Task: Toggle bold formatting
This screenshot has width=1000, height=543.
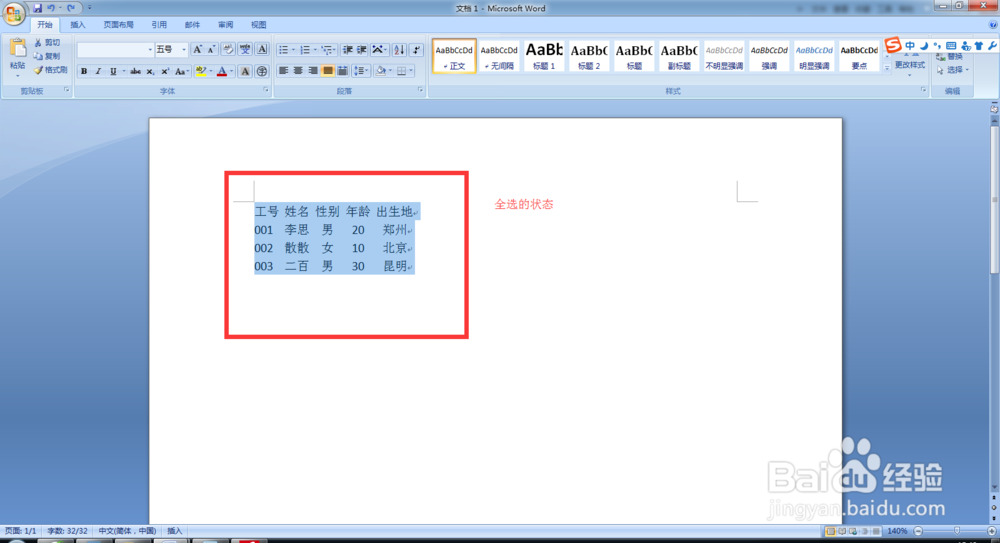Action: (84, 71)
